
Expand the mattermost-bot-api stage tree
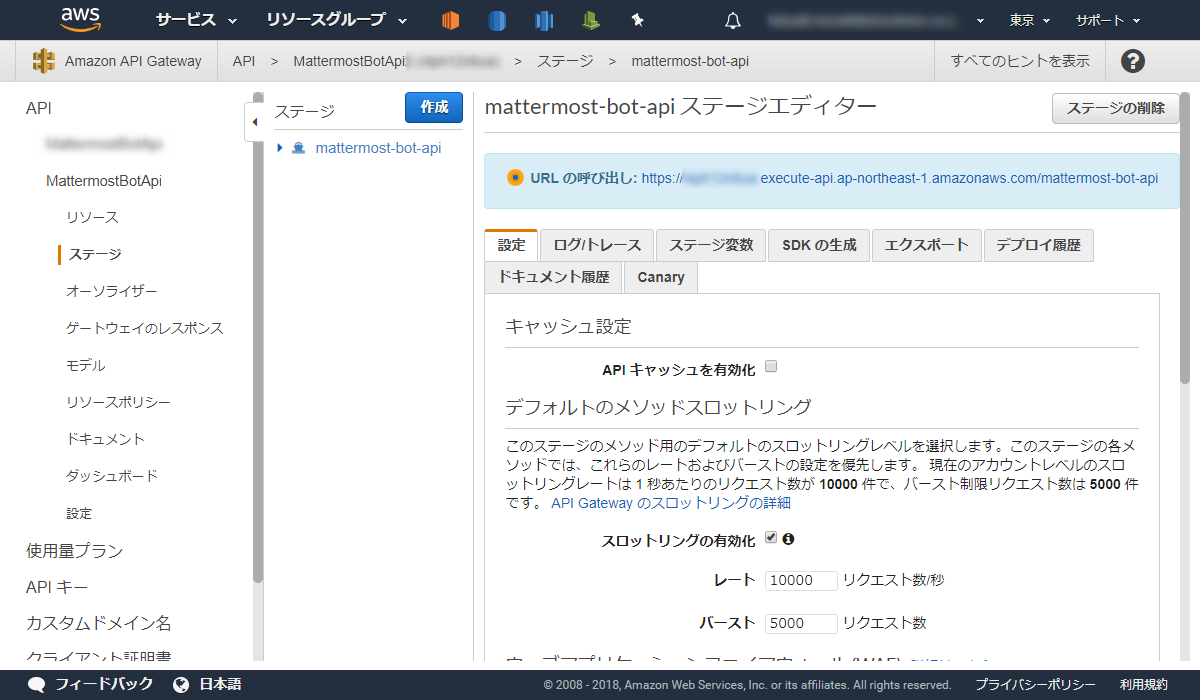click(x=279, y=146)
